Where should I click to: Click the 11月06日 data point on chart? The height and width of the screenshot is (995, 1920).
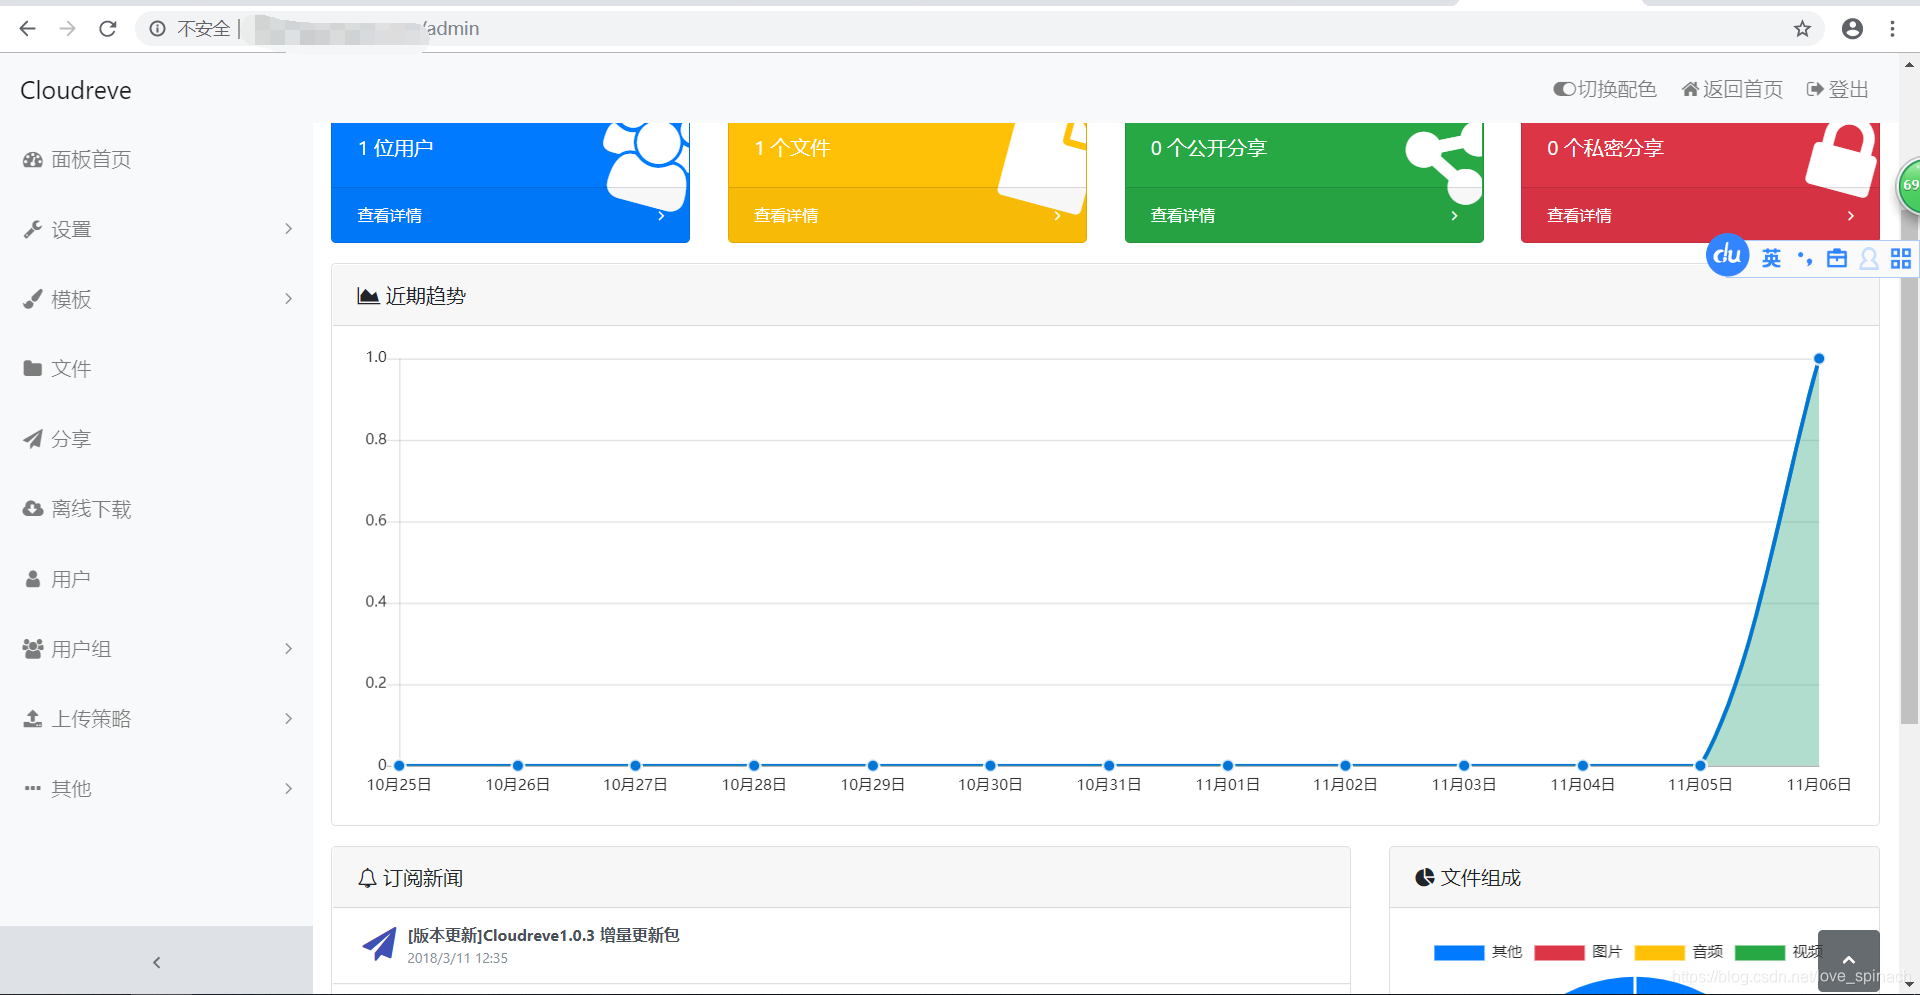[1819, 358]
